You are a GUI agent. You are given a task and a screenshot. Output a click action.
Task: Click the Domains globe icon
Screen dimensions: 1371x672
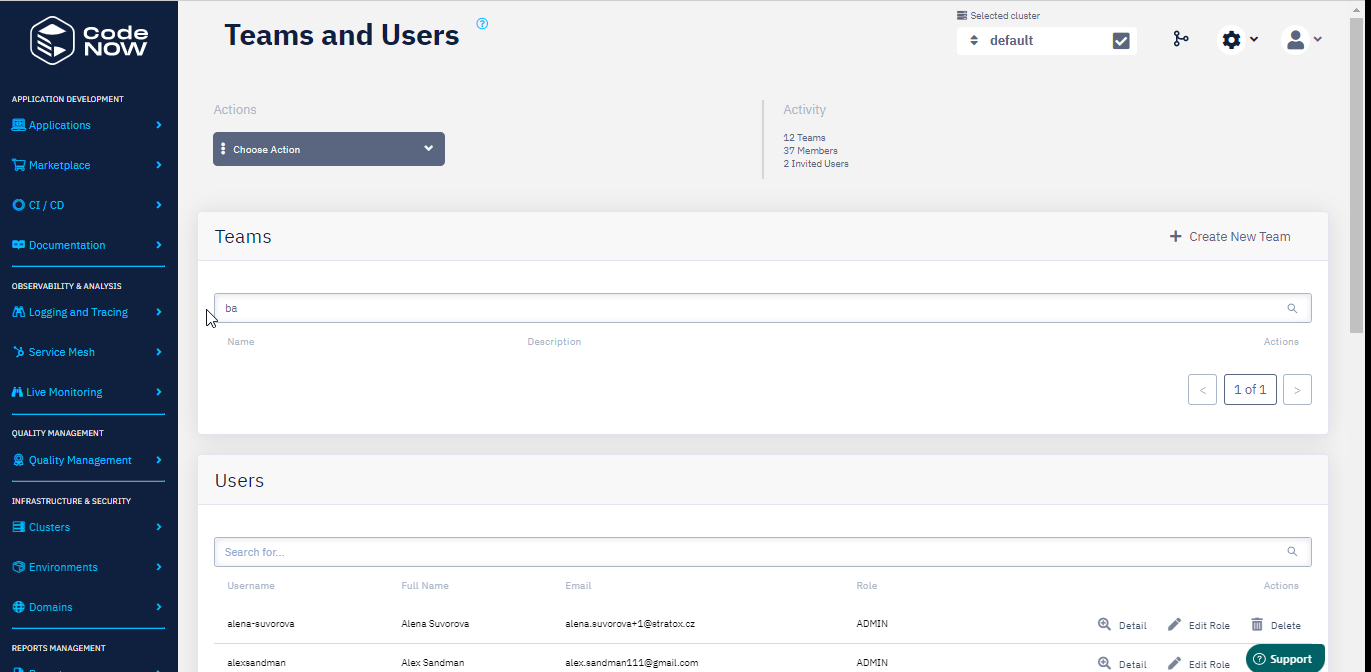(19, 607)
